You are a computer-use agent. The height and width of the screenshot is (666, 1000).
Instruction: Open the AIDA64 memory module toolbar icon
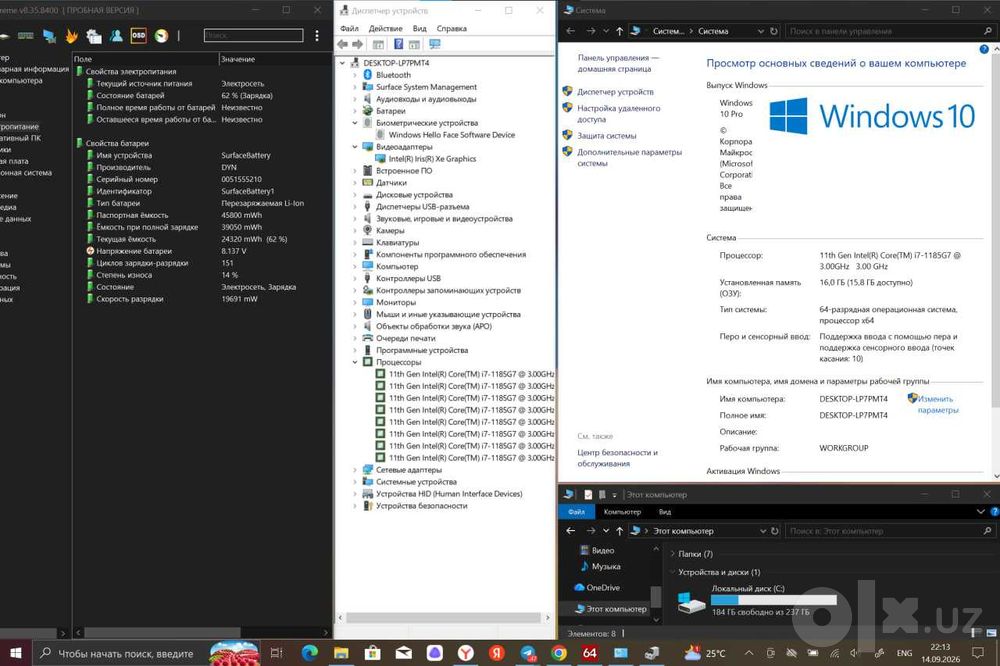26,36
